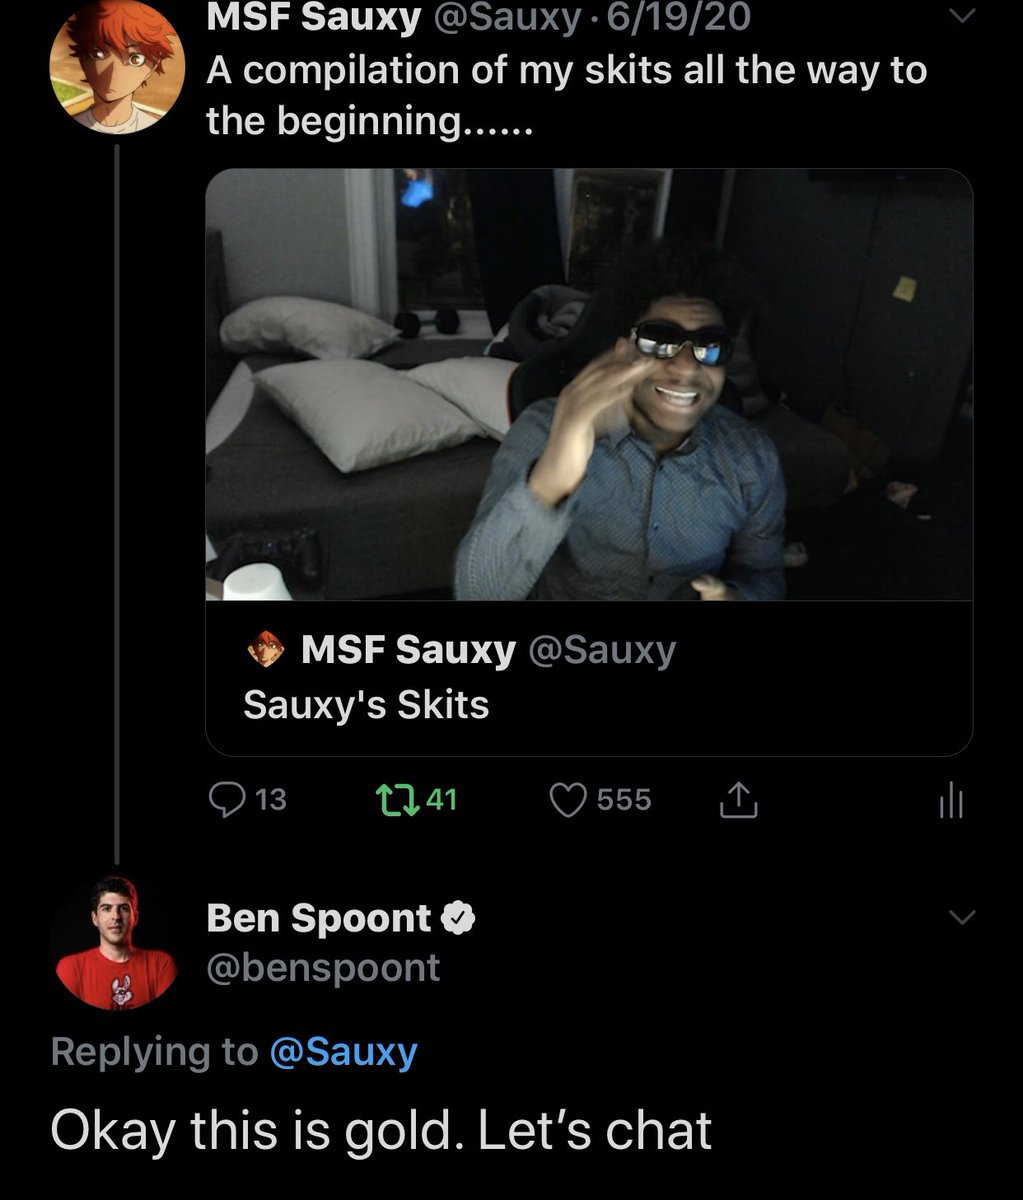Expand options chevron on Sauxy's tweet
1023x1200 pixels.
(x=961, y=16)
